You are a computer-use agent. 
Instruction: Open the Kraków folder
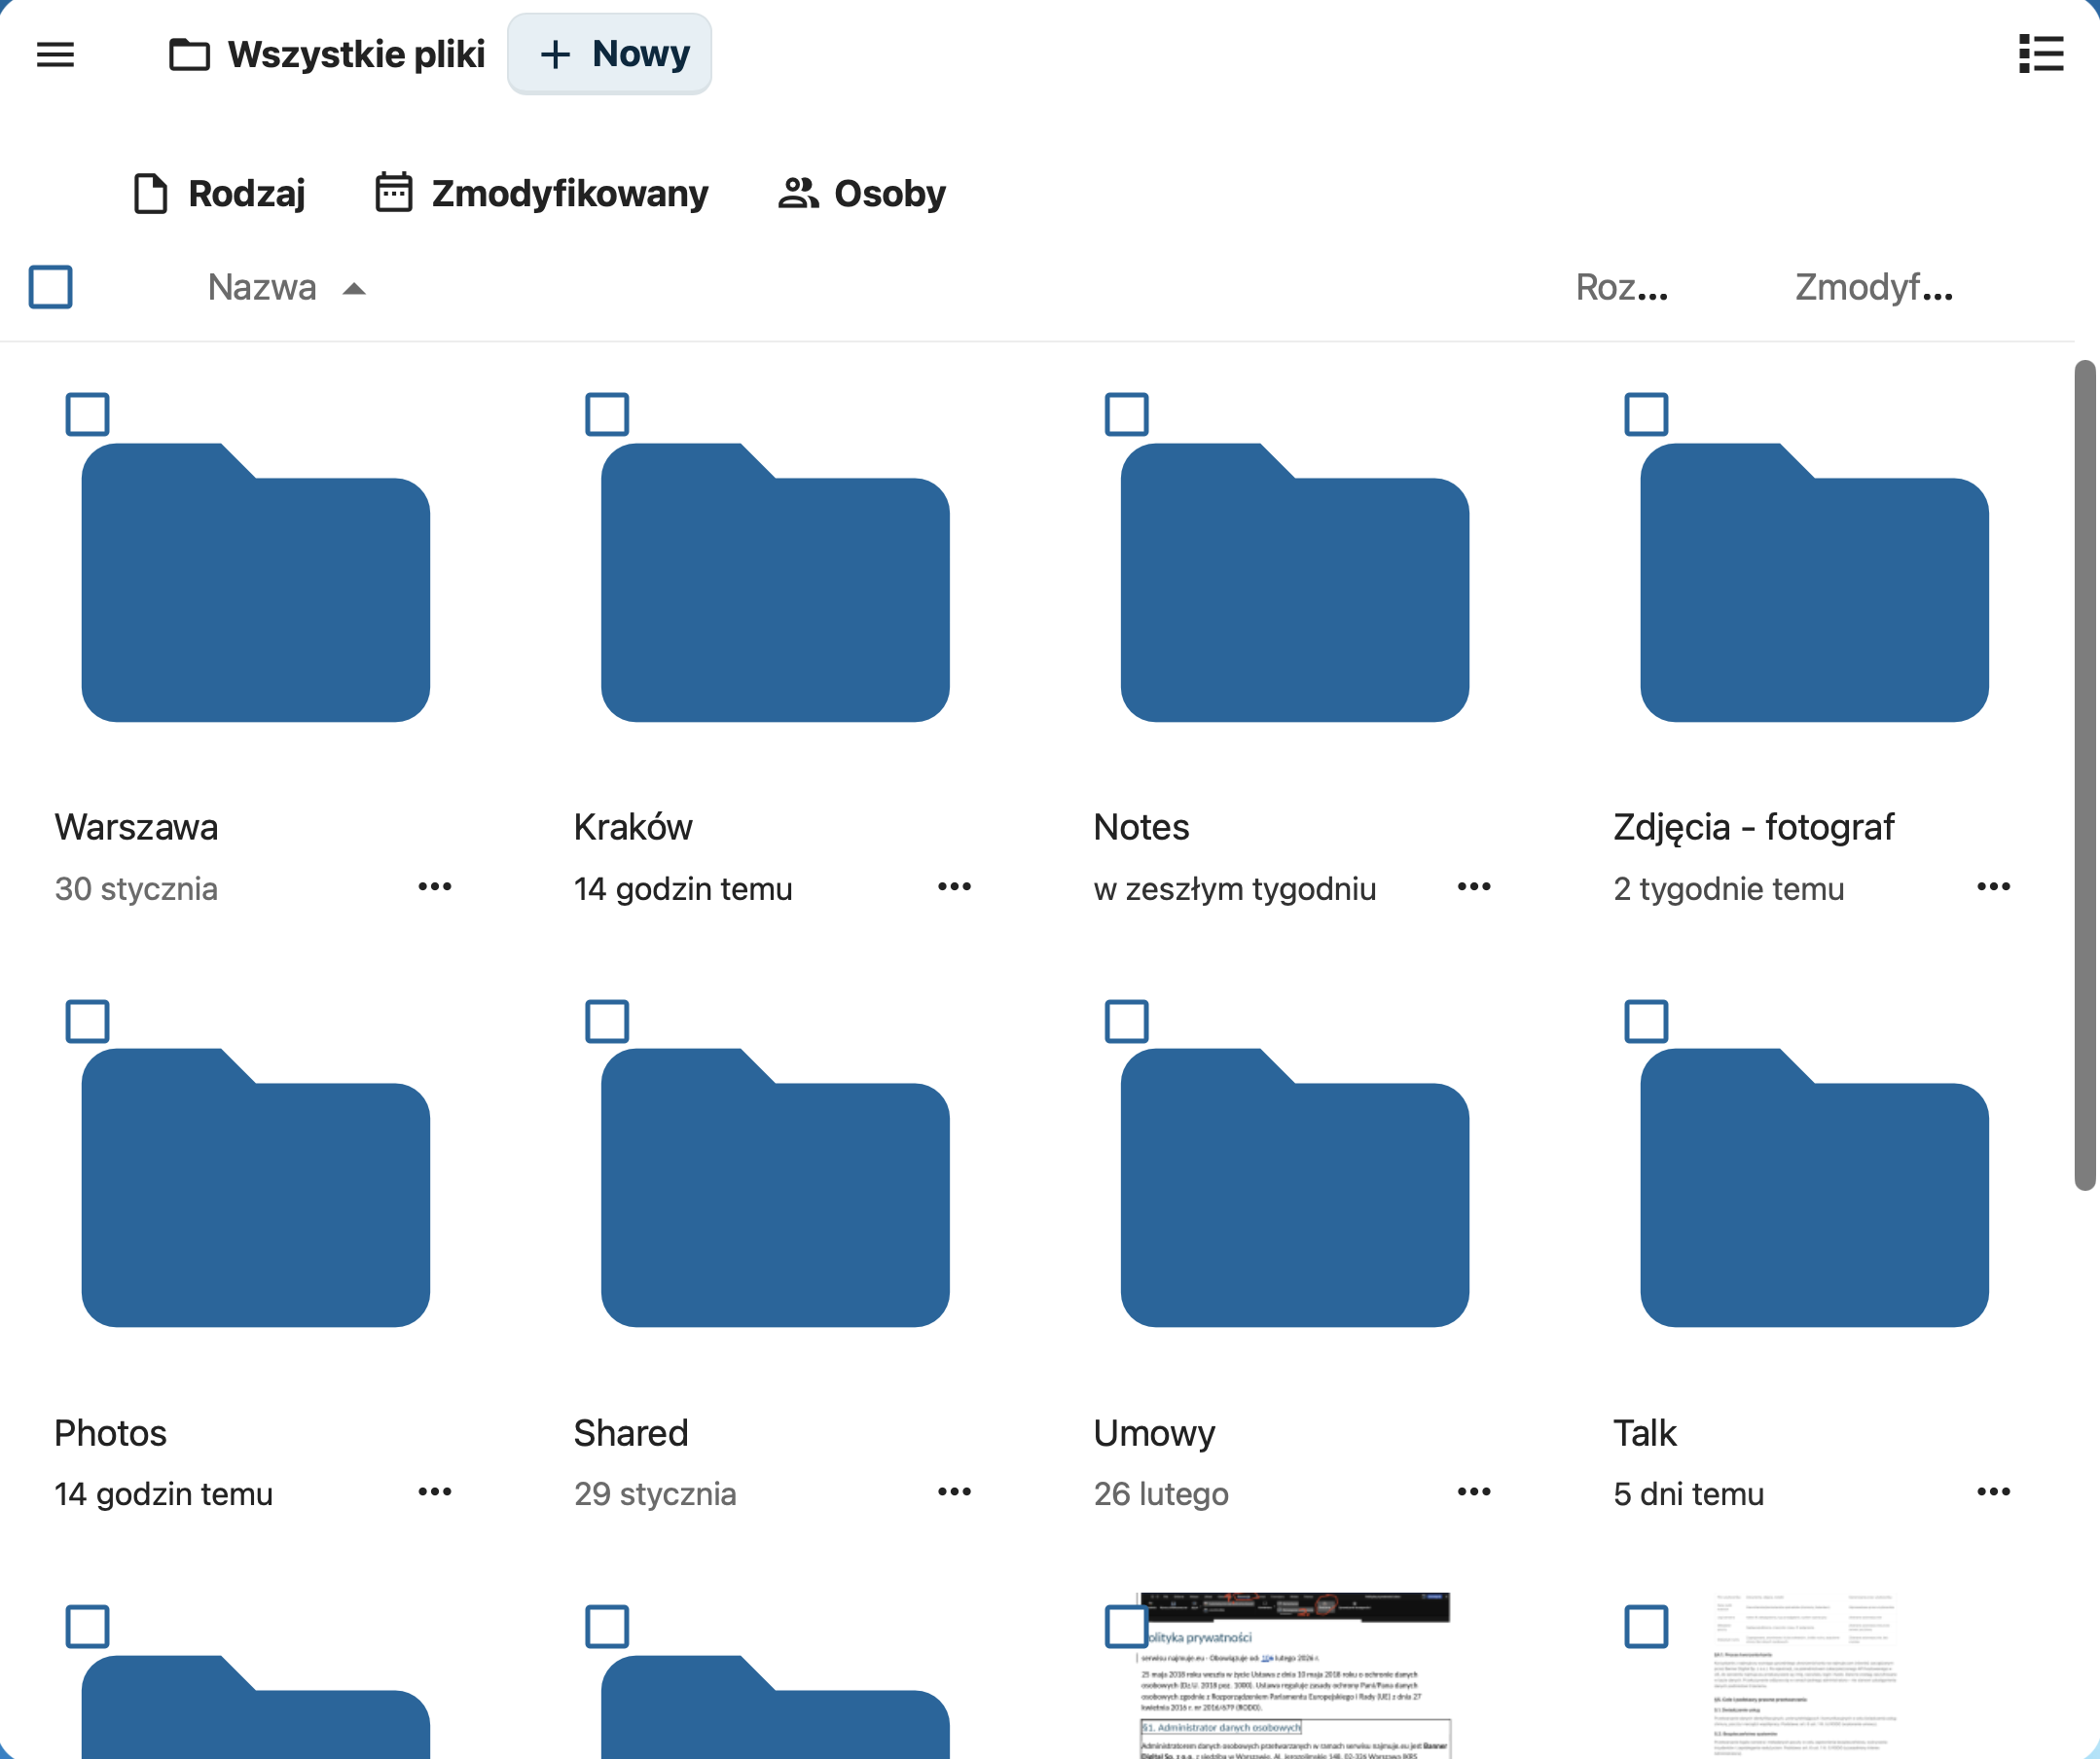pyautogui.click(x=774, y=585)
